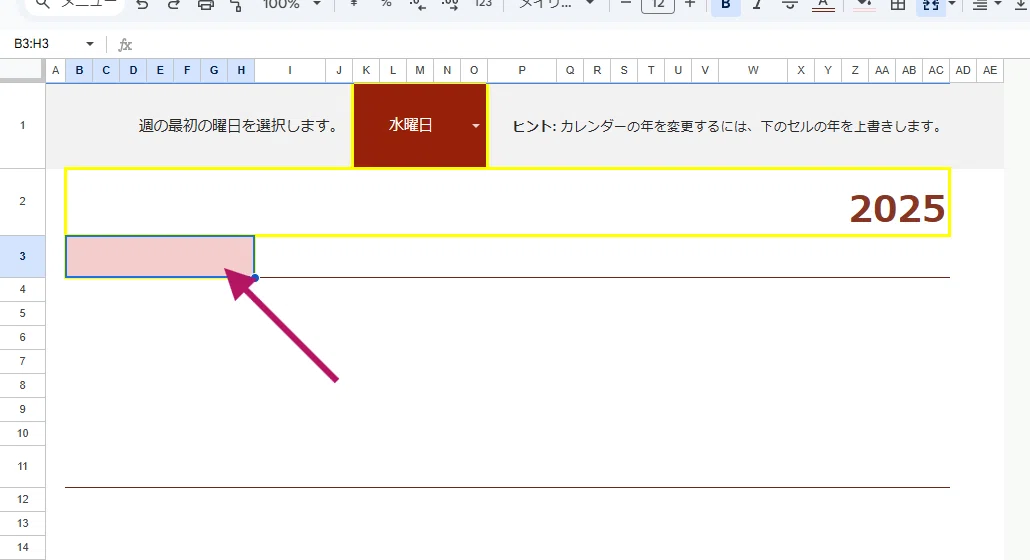Open the text color picker
Screen dimensions: 1030x560
823,5
